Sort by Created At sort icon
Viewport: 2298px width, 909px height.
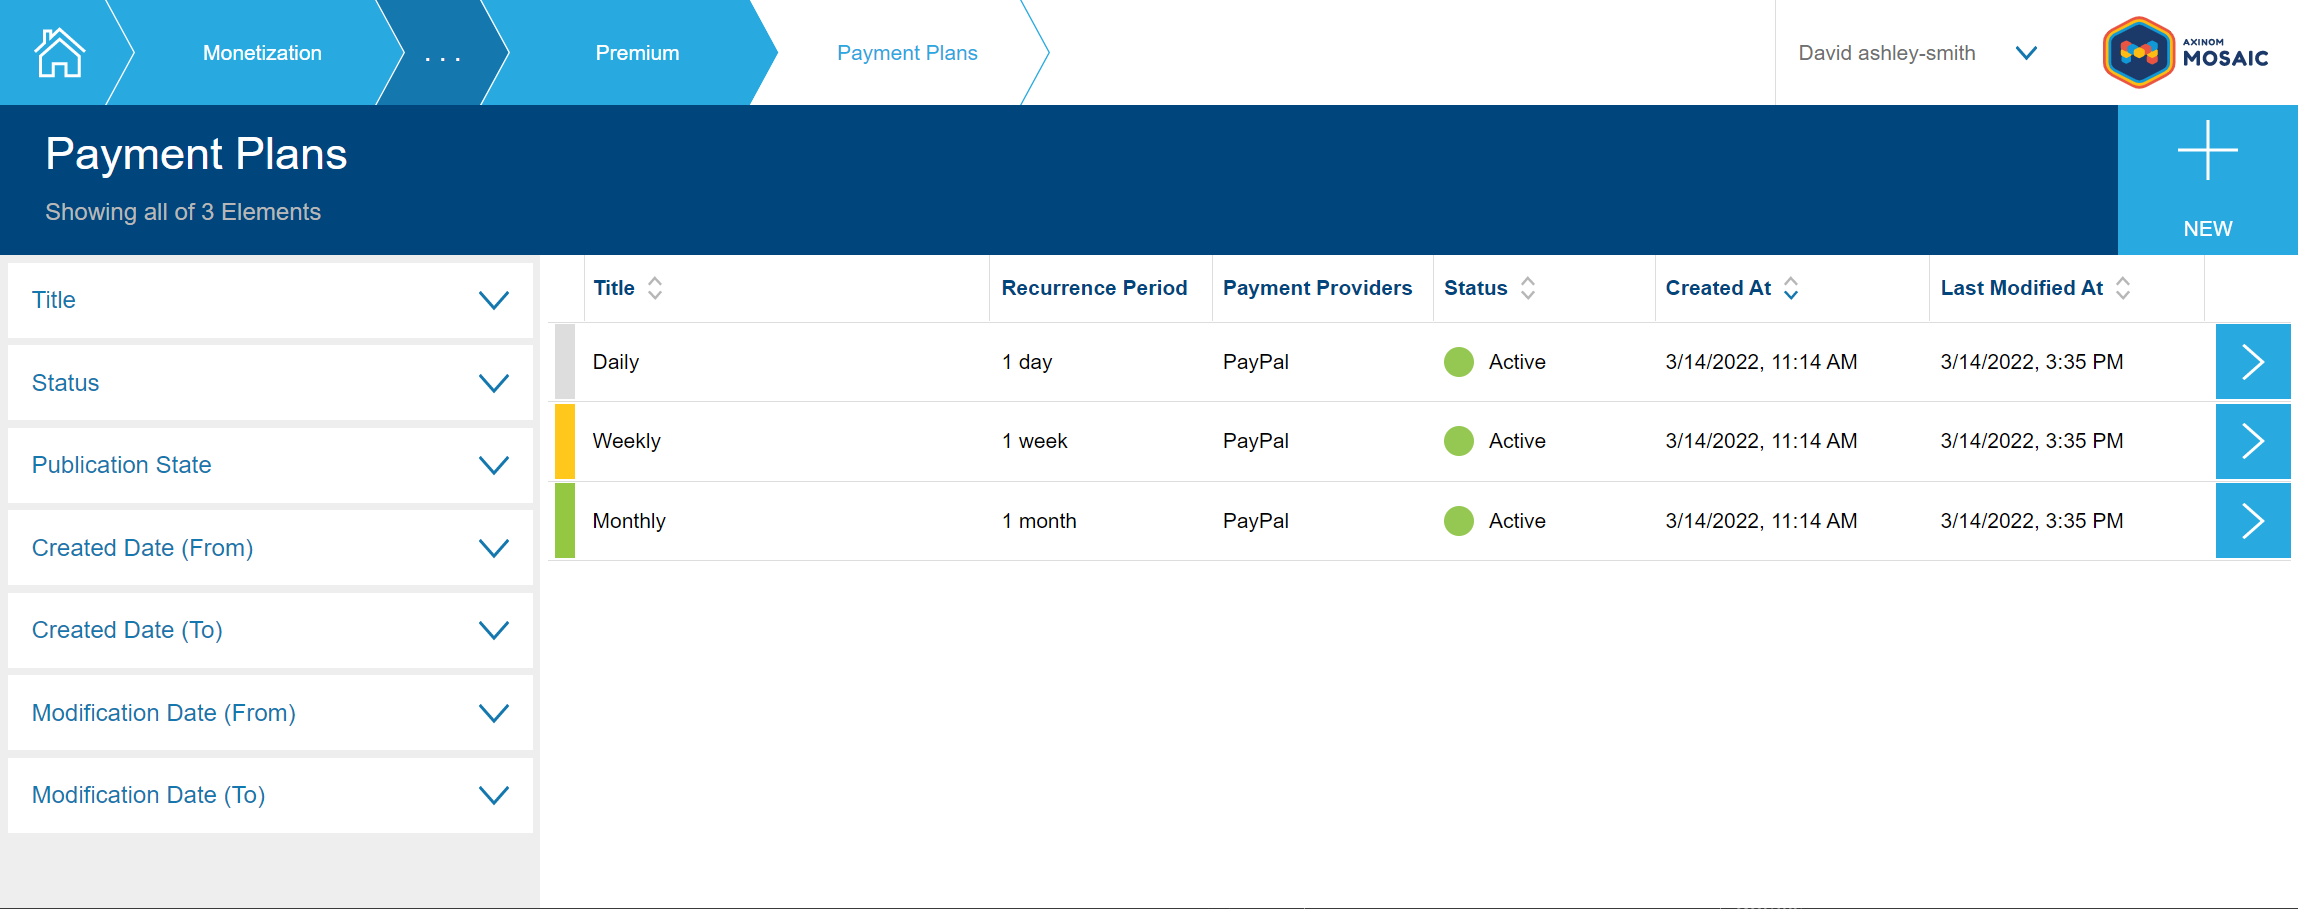(1791, 288)
